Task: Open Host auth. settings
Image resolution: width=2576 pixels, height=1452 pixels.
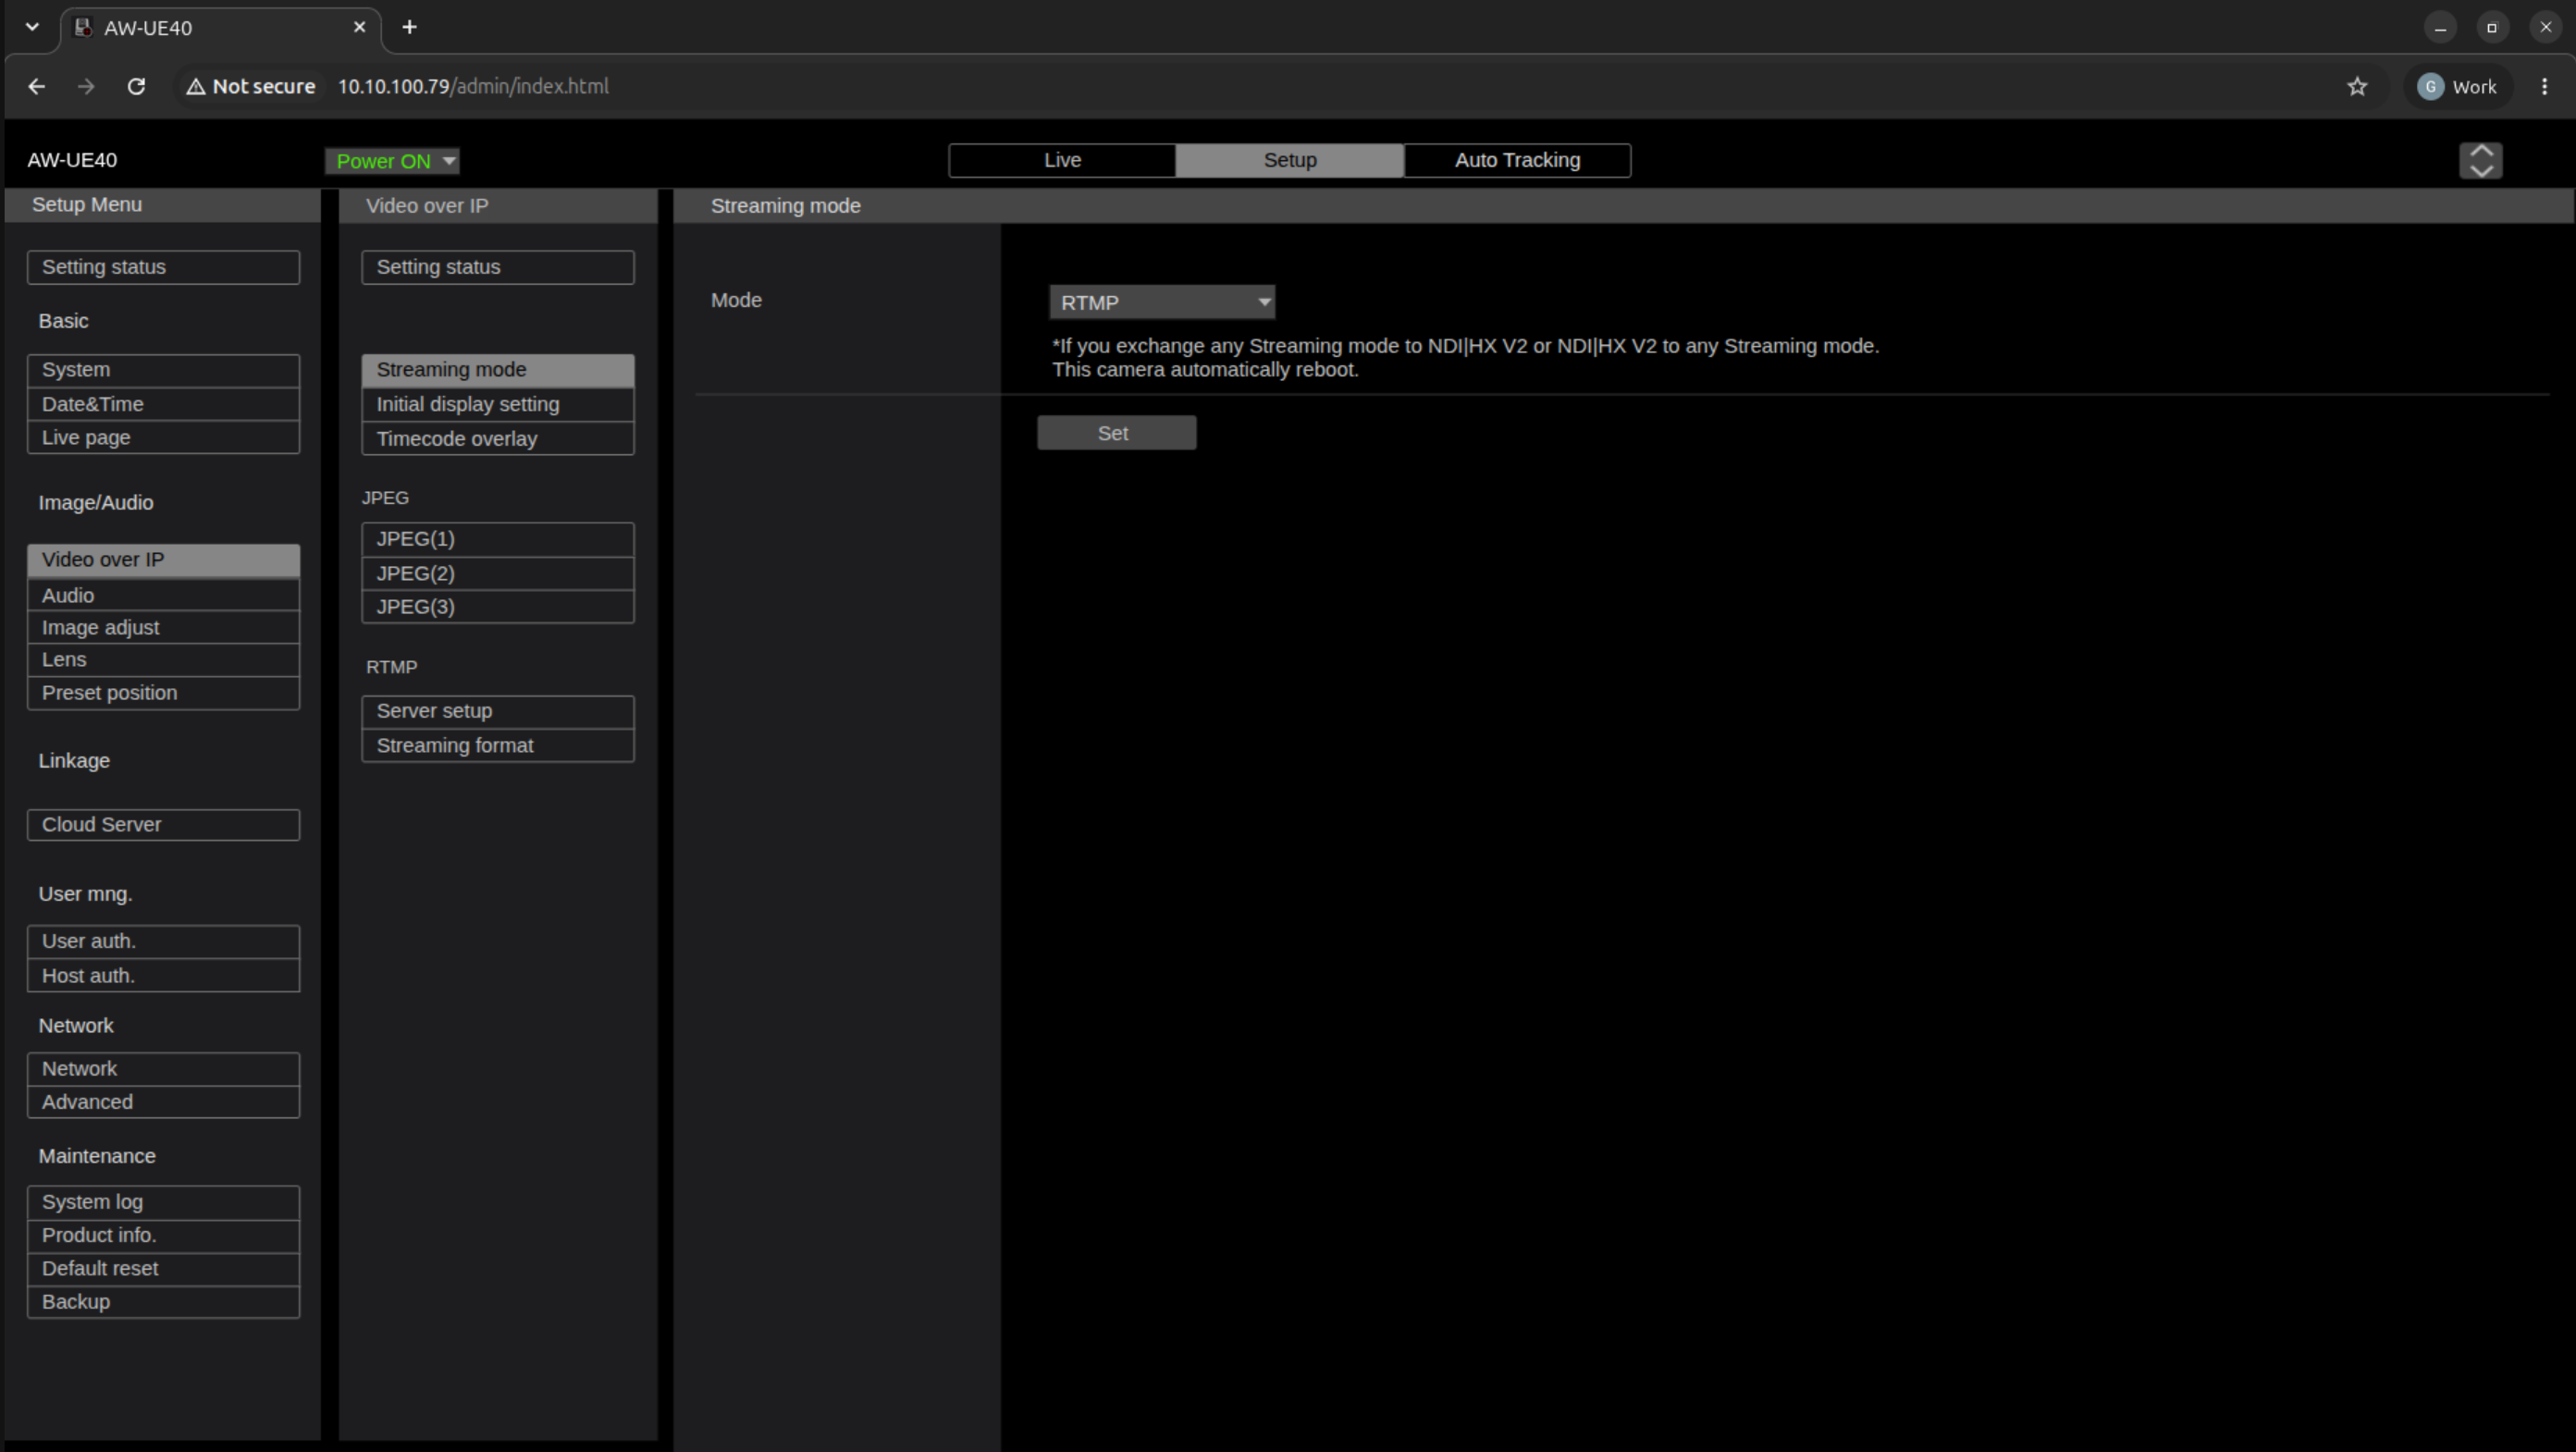Action: tap(163, 975)
